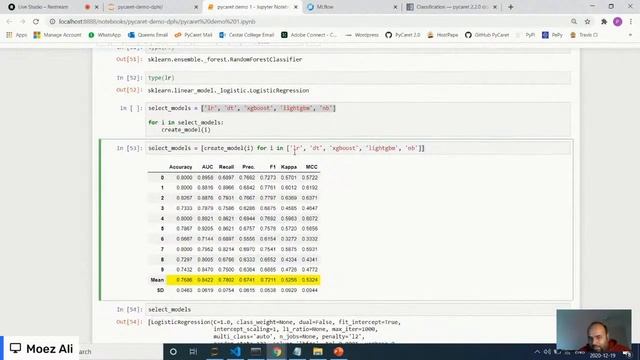Show hidden system tray icons
Screen dimensions: 640x360
point(538,352)
